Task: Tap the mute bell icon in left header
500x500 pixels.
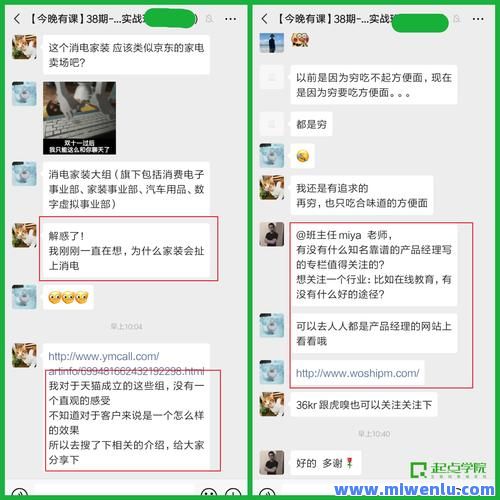Action: click(209, 19)
